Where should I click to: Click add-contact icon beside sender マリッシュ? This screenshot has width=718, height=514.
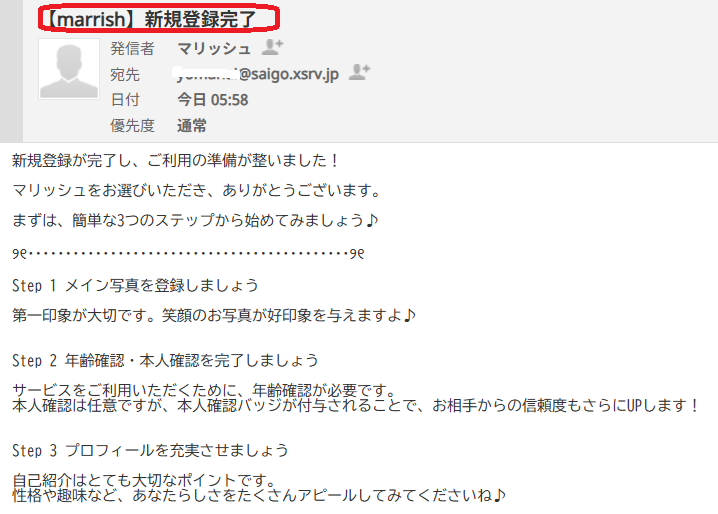pos(272,47)
